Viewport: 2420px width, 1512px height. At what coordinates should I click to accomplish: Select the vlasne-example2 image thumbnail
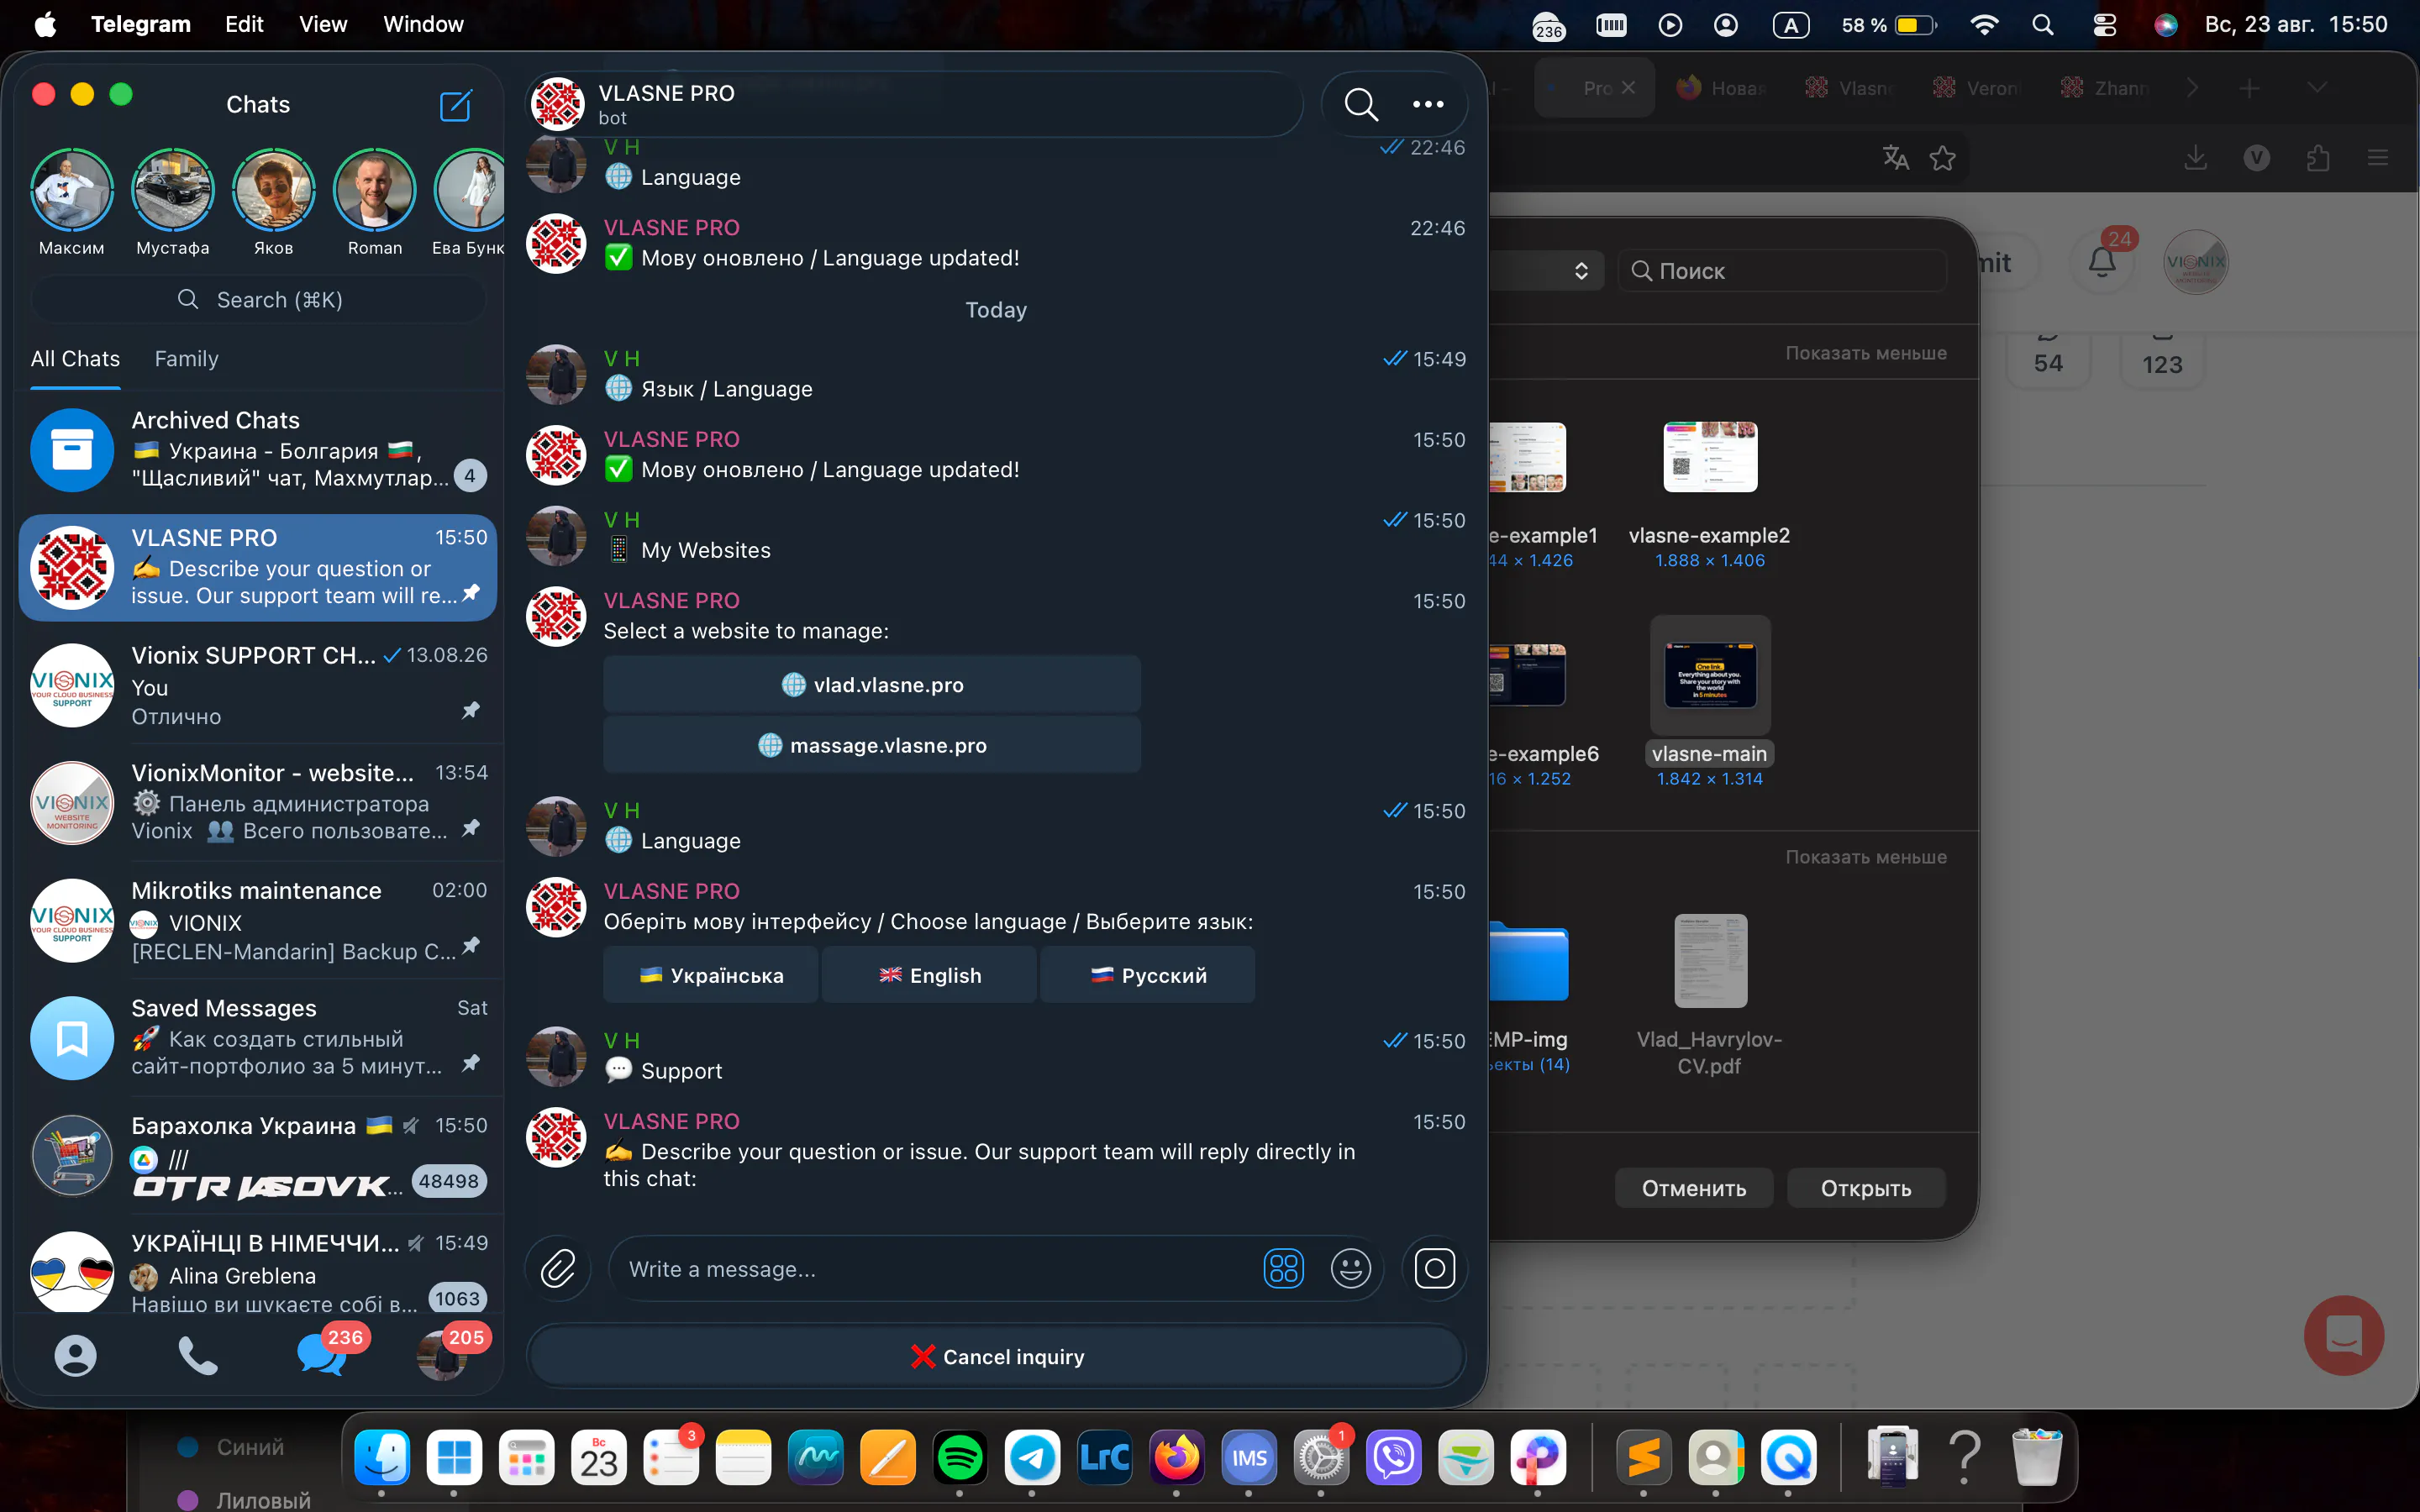click(1710, 457)
